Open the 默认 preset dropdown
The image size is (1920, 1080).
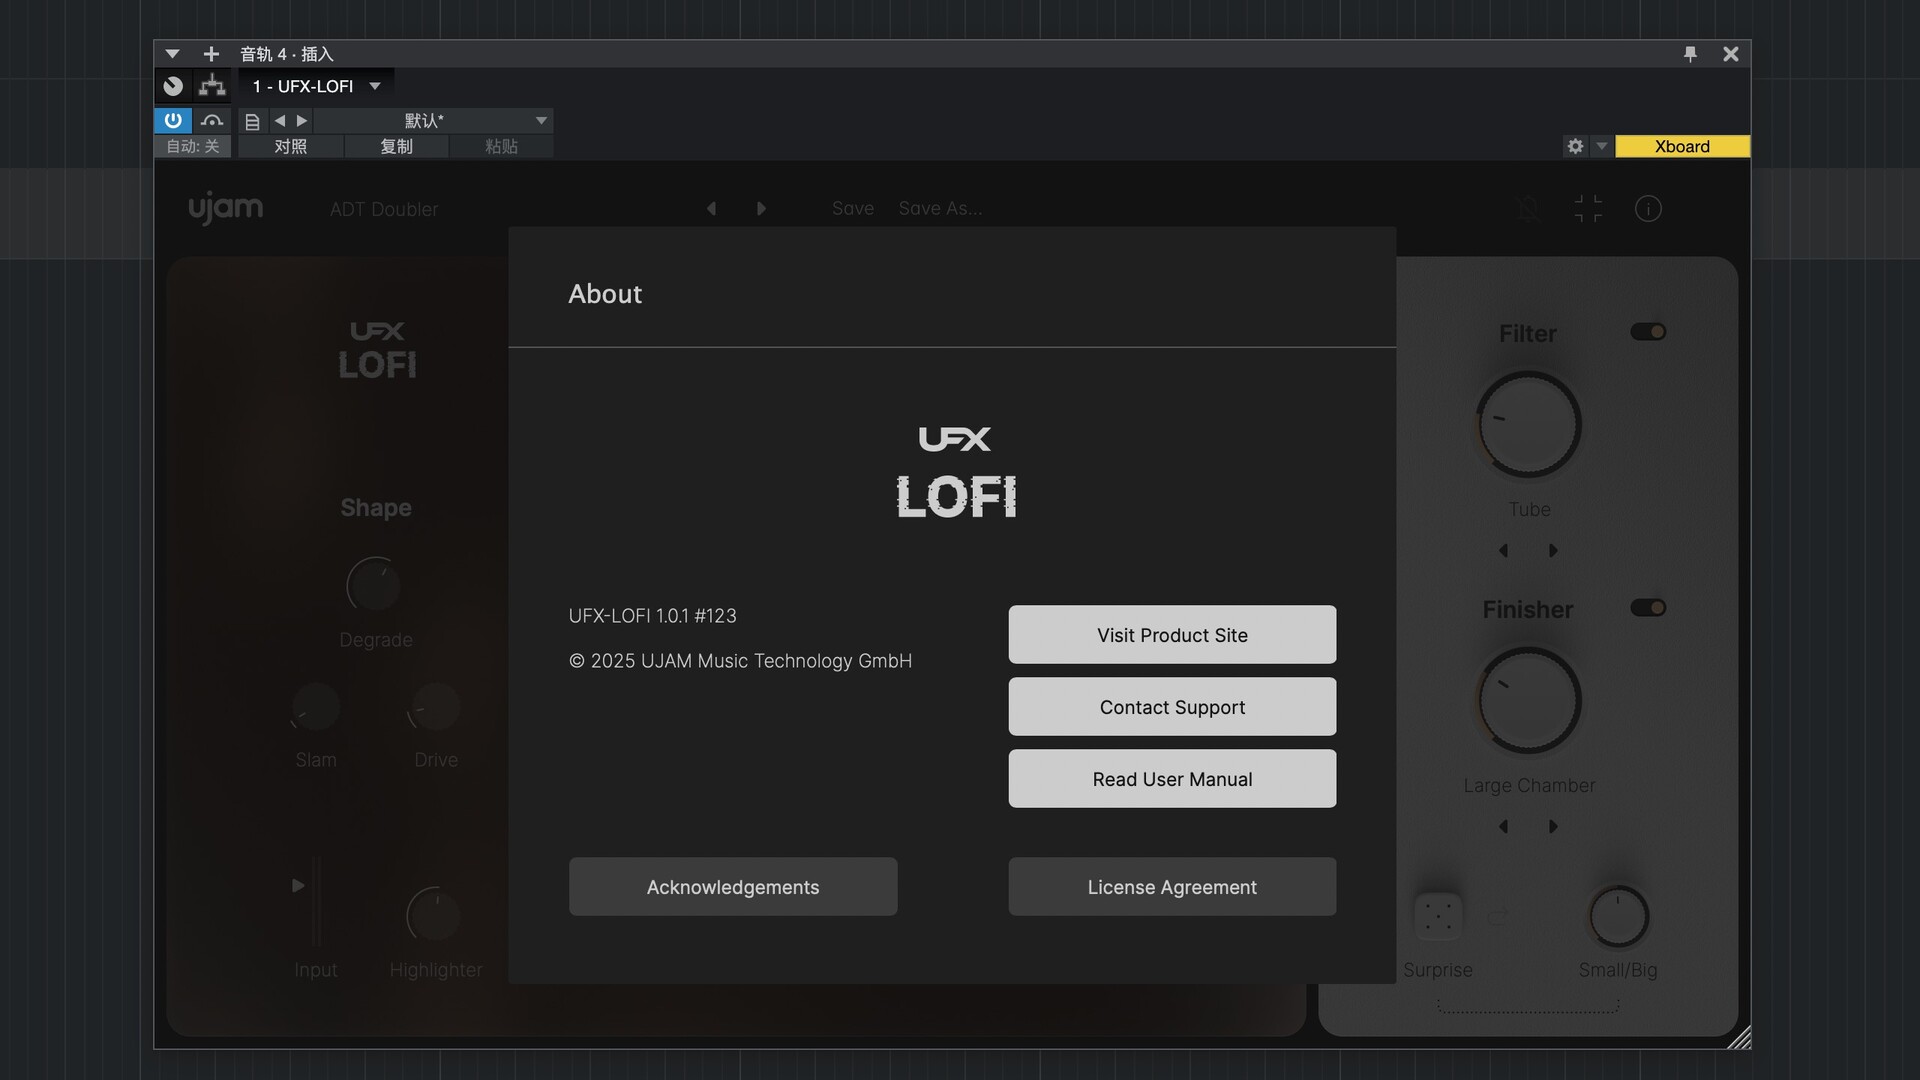coord(541,120)
